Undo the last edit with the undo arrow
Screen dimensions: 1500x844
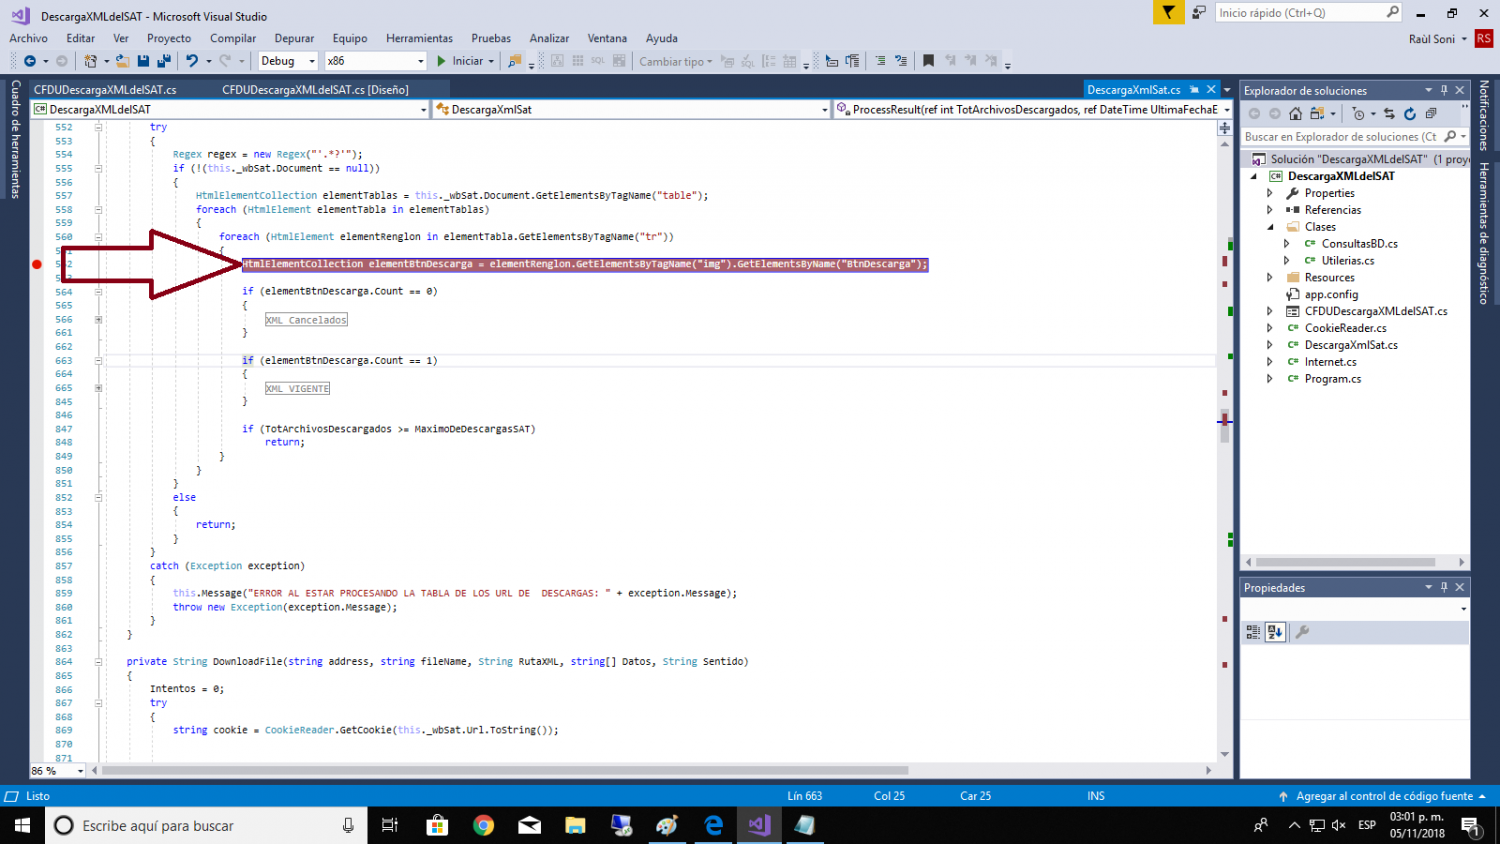click(192, 61)
